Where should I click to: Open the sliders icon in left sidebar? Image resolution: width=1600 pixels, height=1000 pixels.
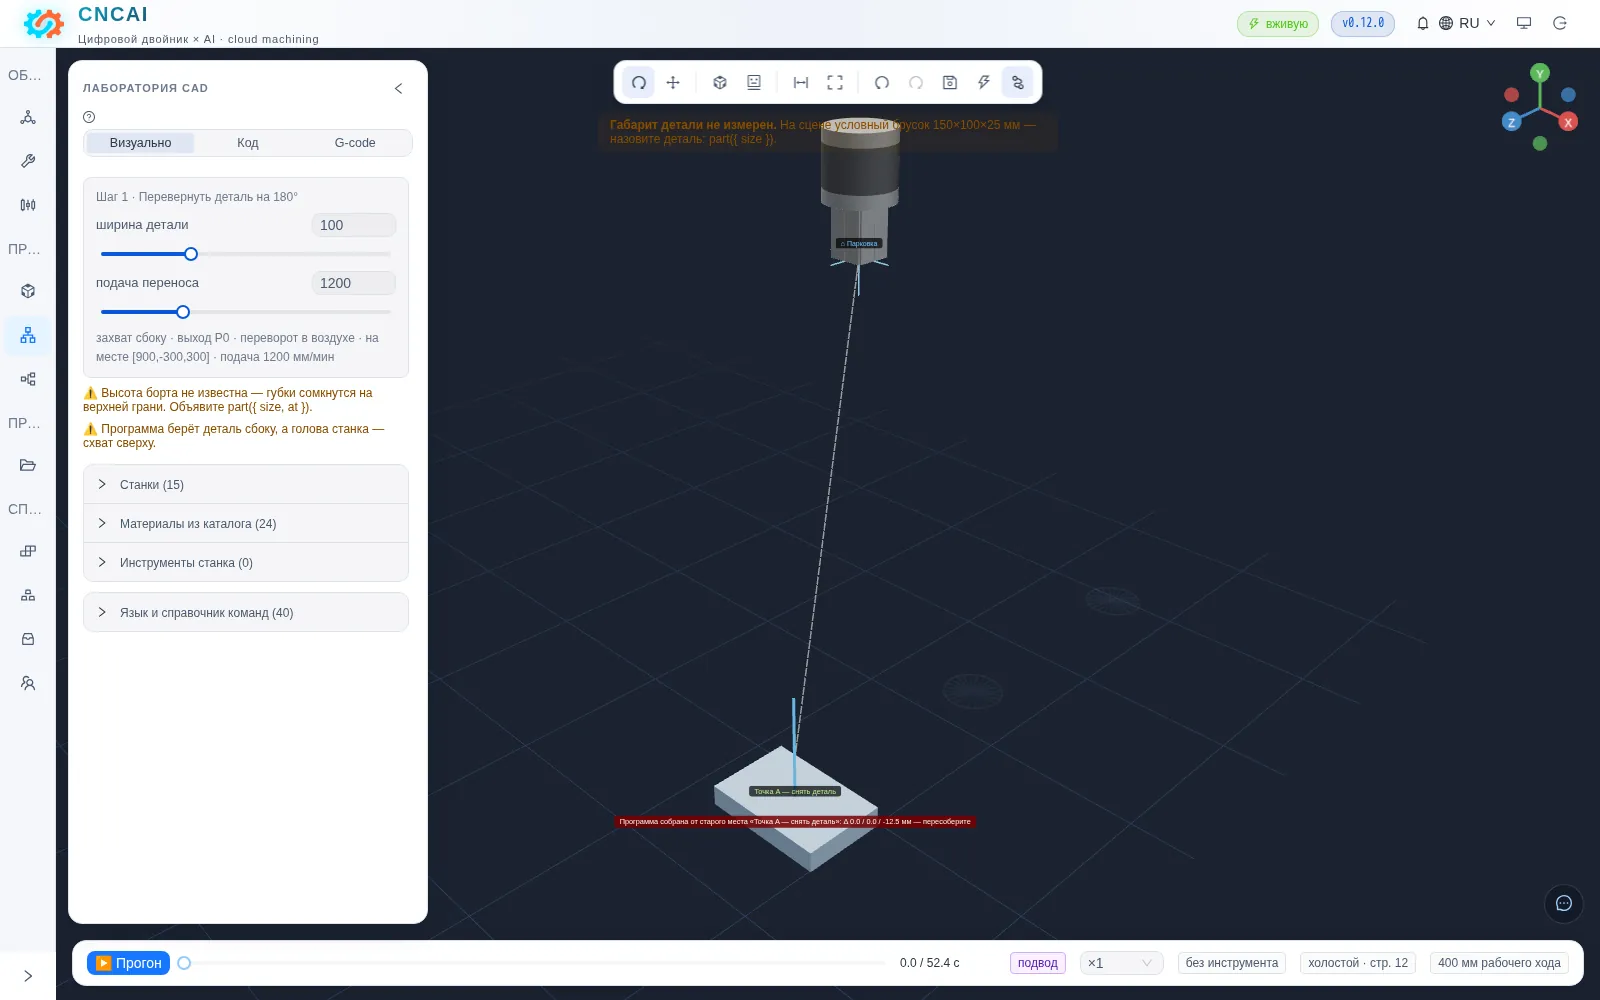[28, 205]
